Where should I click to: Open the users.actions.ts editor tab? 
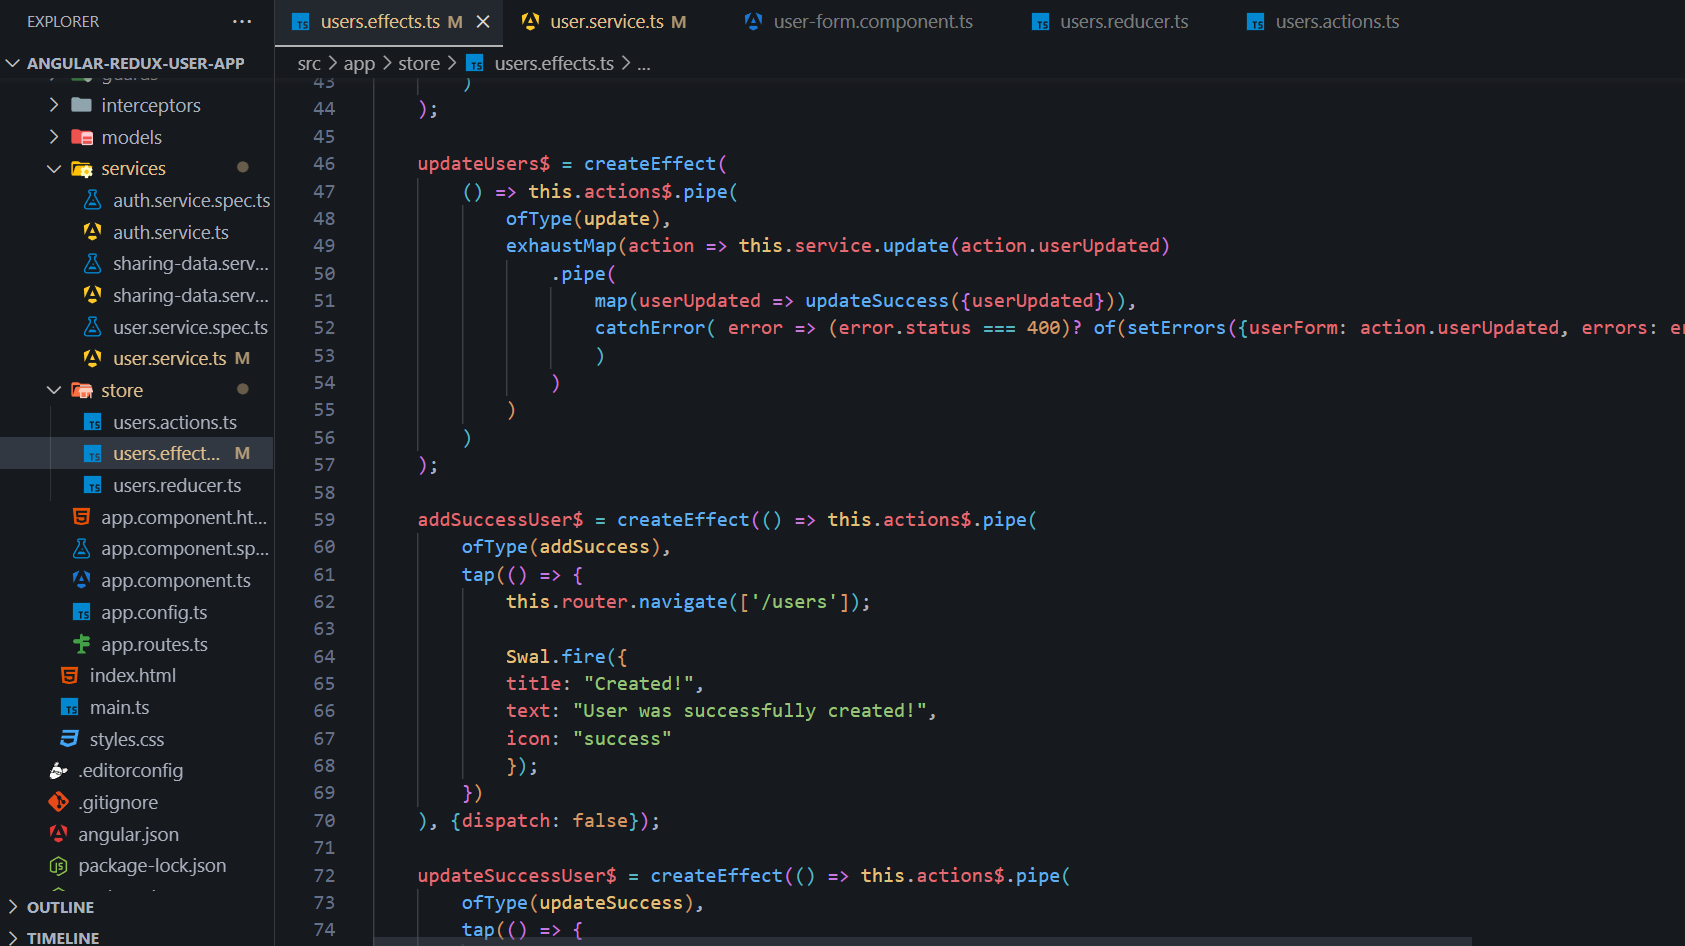[1336, 21]
